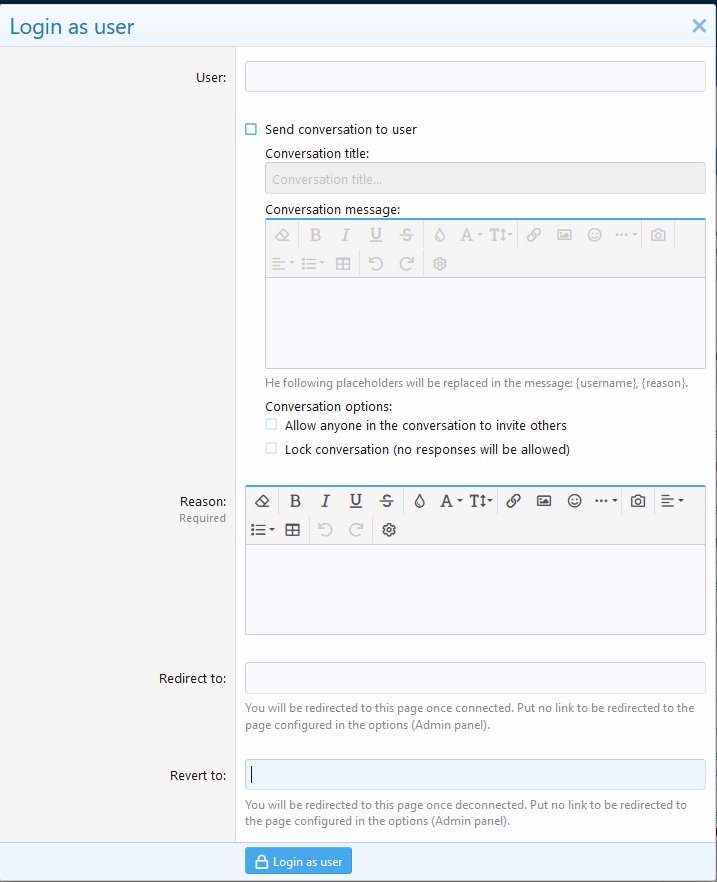This screenshot has width=717, height=882.
Task: Click the eraser icon in Reason toolbar
Action: [262, 501]
